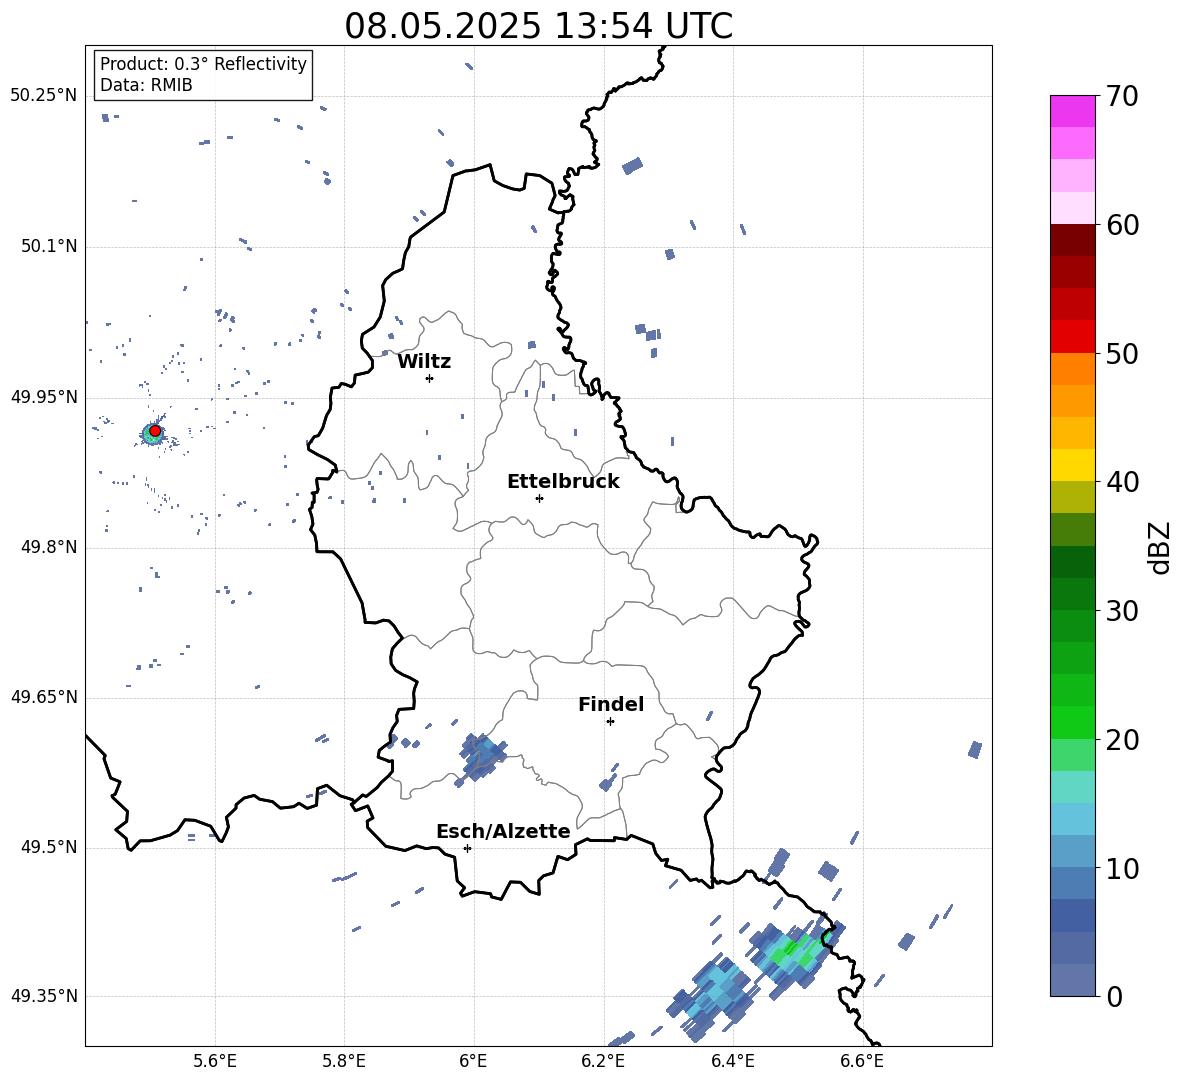Click the magenta top segment of the colorbar

[1072, 111]
